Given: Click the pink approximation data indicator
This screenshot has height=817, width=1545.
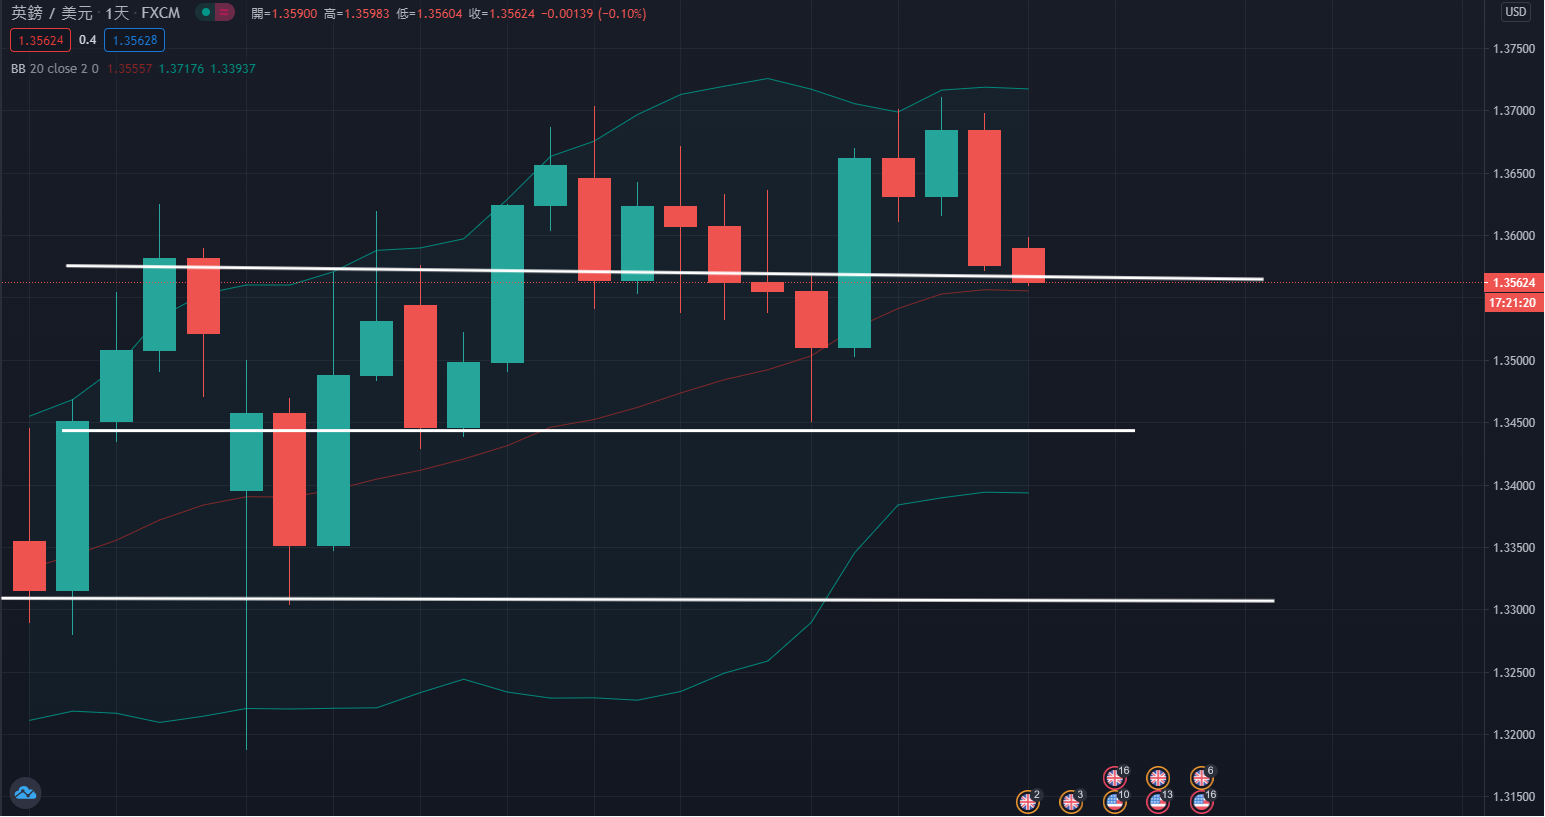Looking at the screenshot, I should click(x=225, y=13).
